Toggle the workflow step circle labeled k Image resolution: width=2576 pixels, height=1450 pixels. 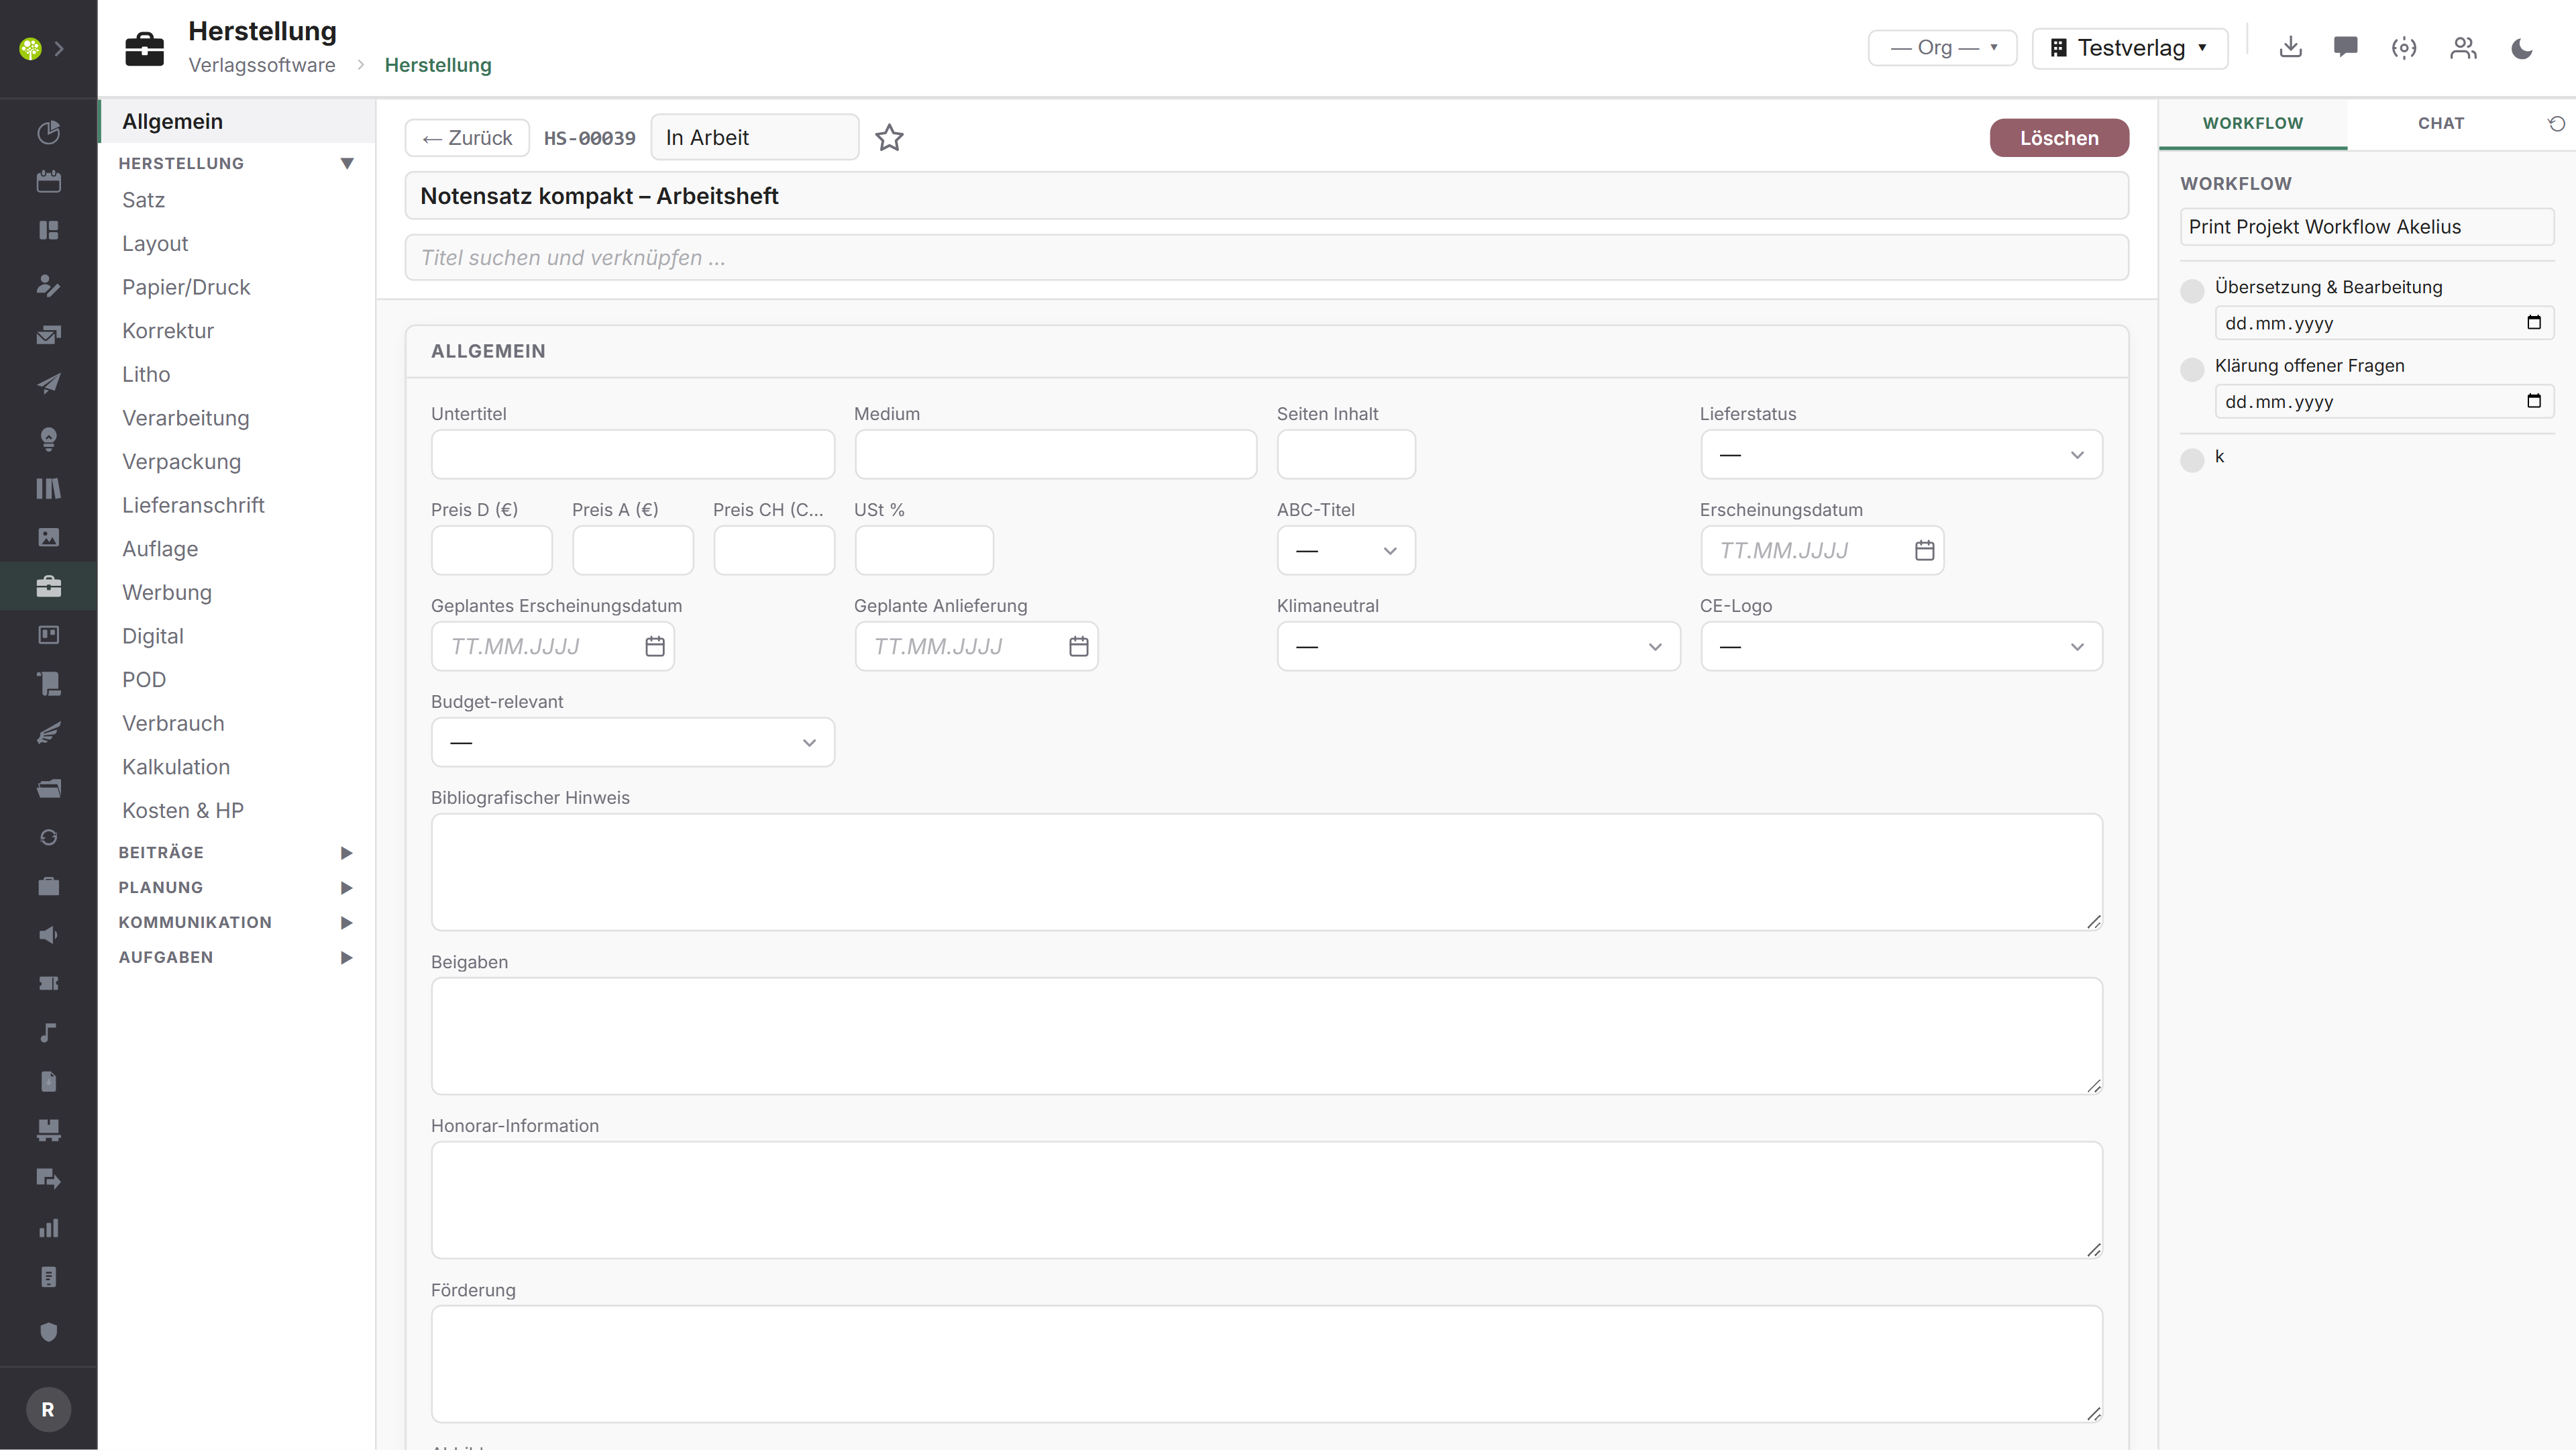(x=2192, y=460)
